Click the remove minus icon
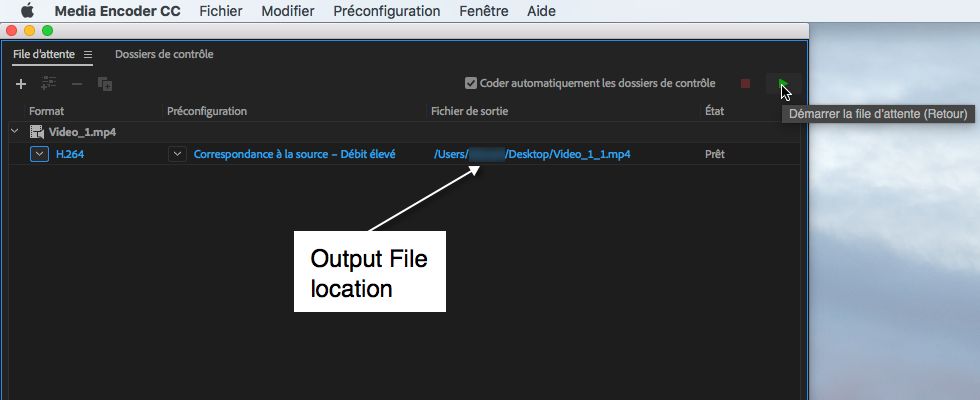Image resolution: width=980 pixels, height=400 pixels. click(76, 84)
